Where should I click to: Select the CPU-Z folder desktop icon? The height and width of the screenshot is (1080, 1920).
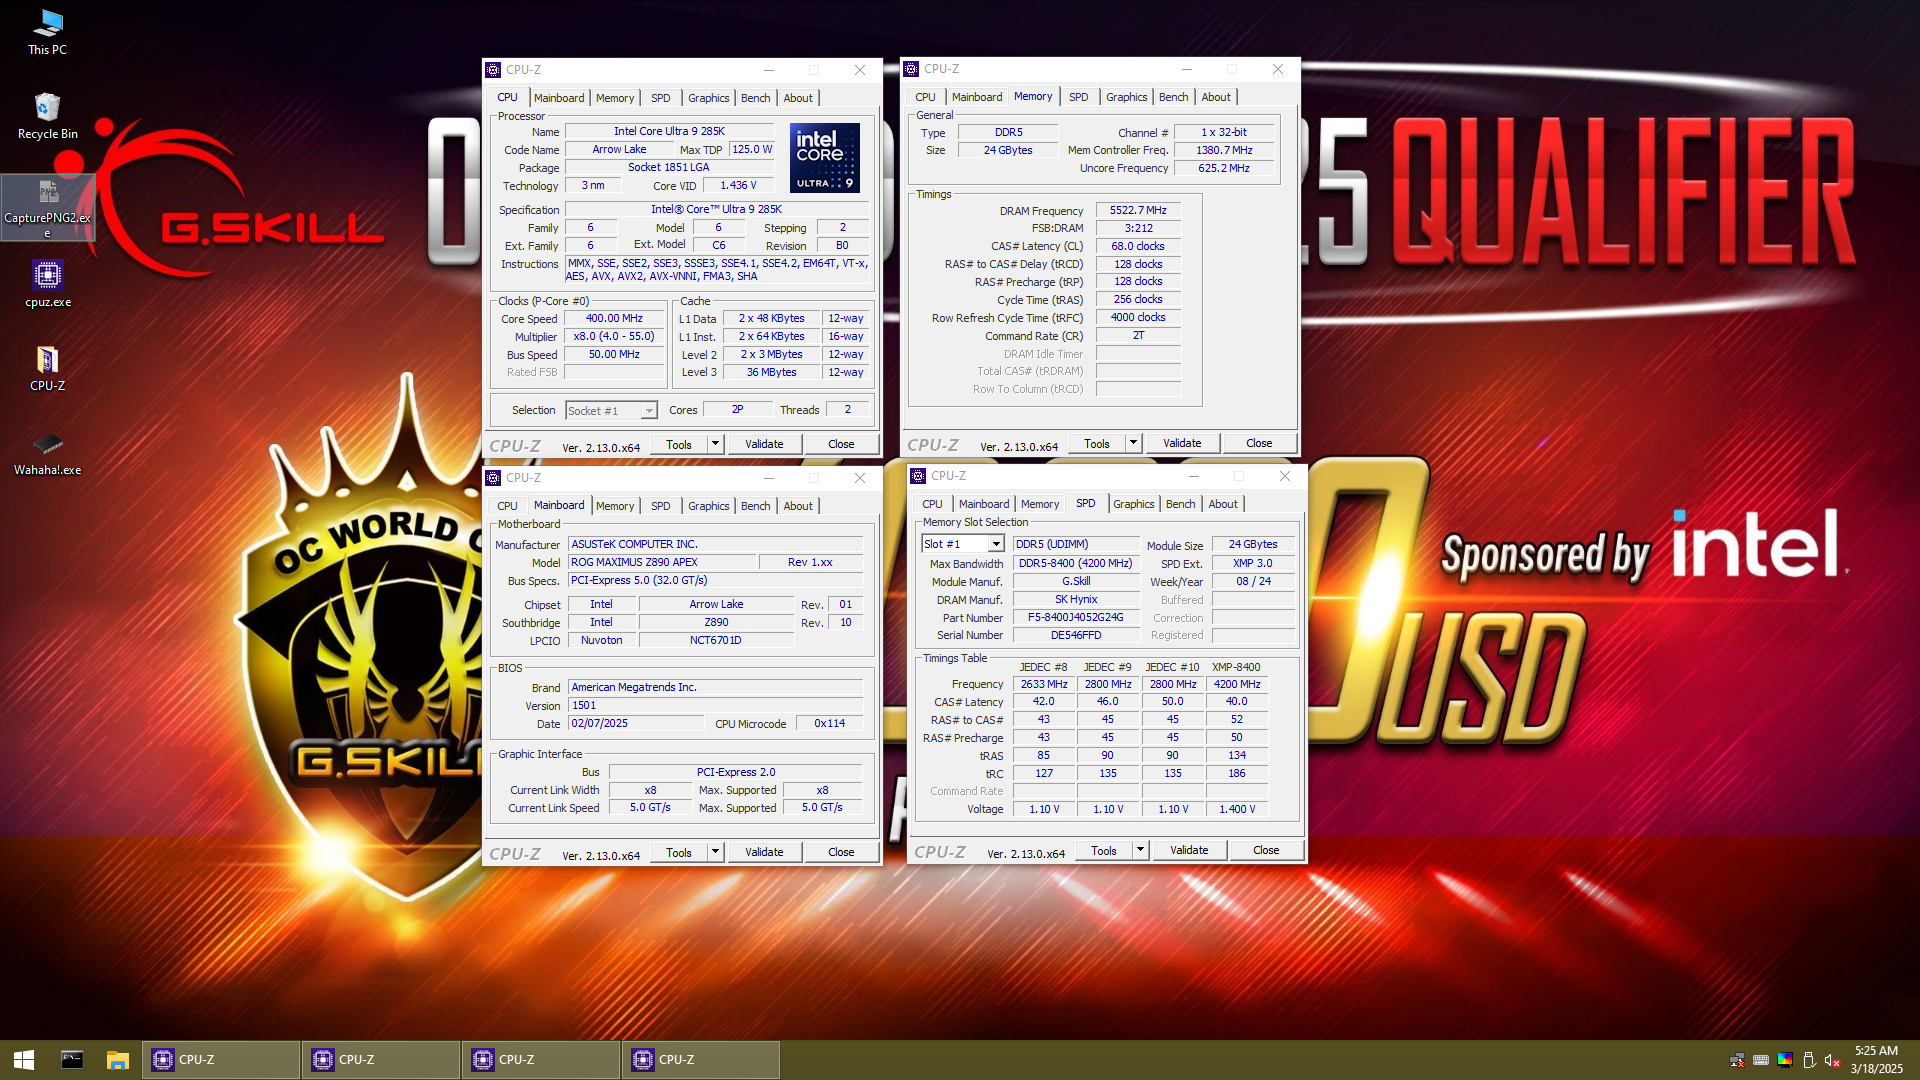[47, 368]
